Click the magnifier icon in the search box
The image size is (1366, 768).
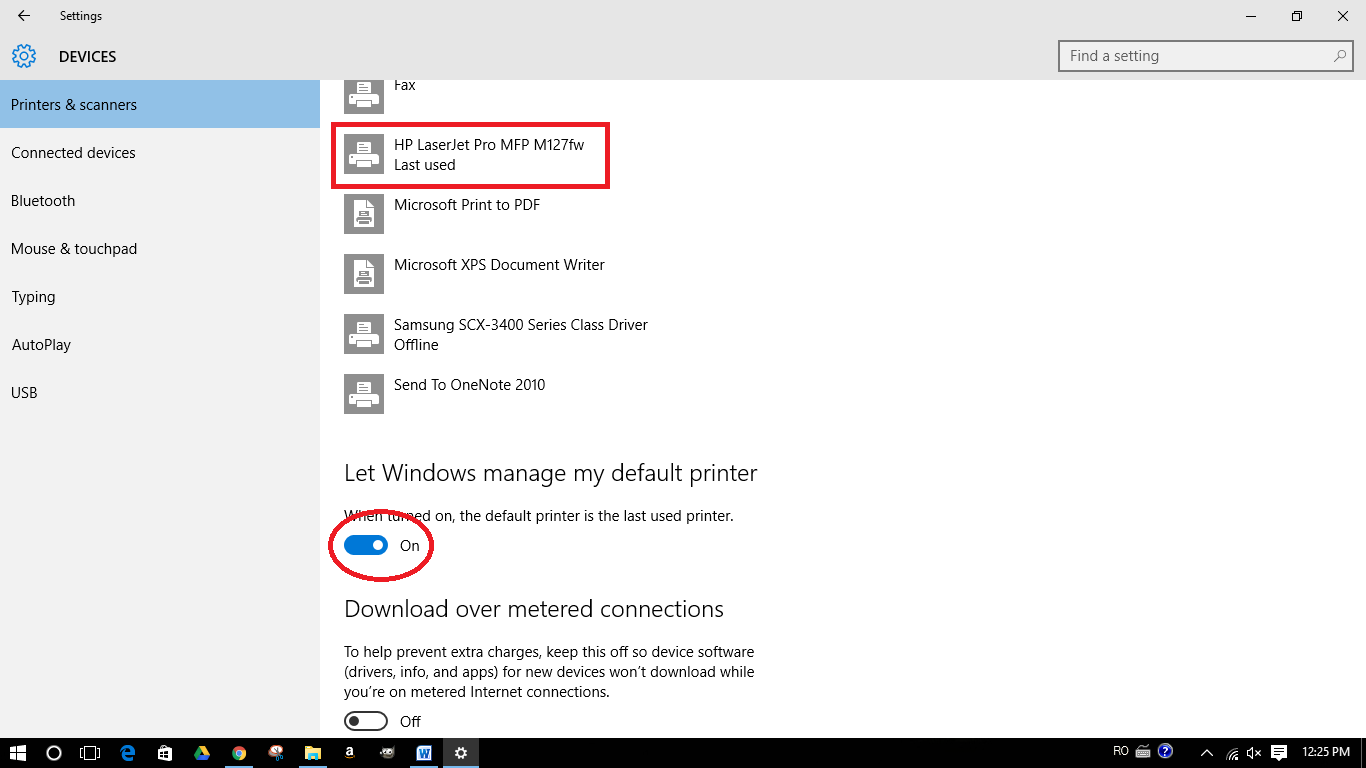1341,56
